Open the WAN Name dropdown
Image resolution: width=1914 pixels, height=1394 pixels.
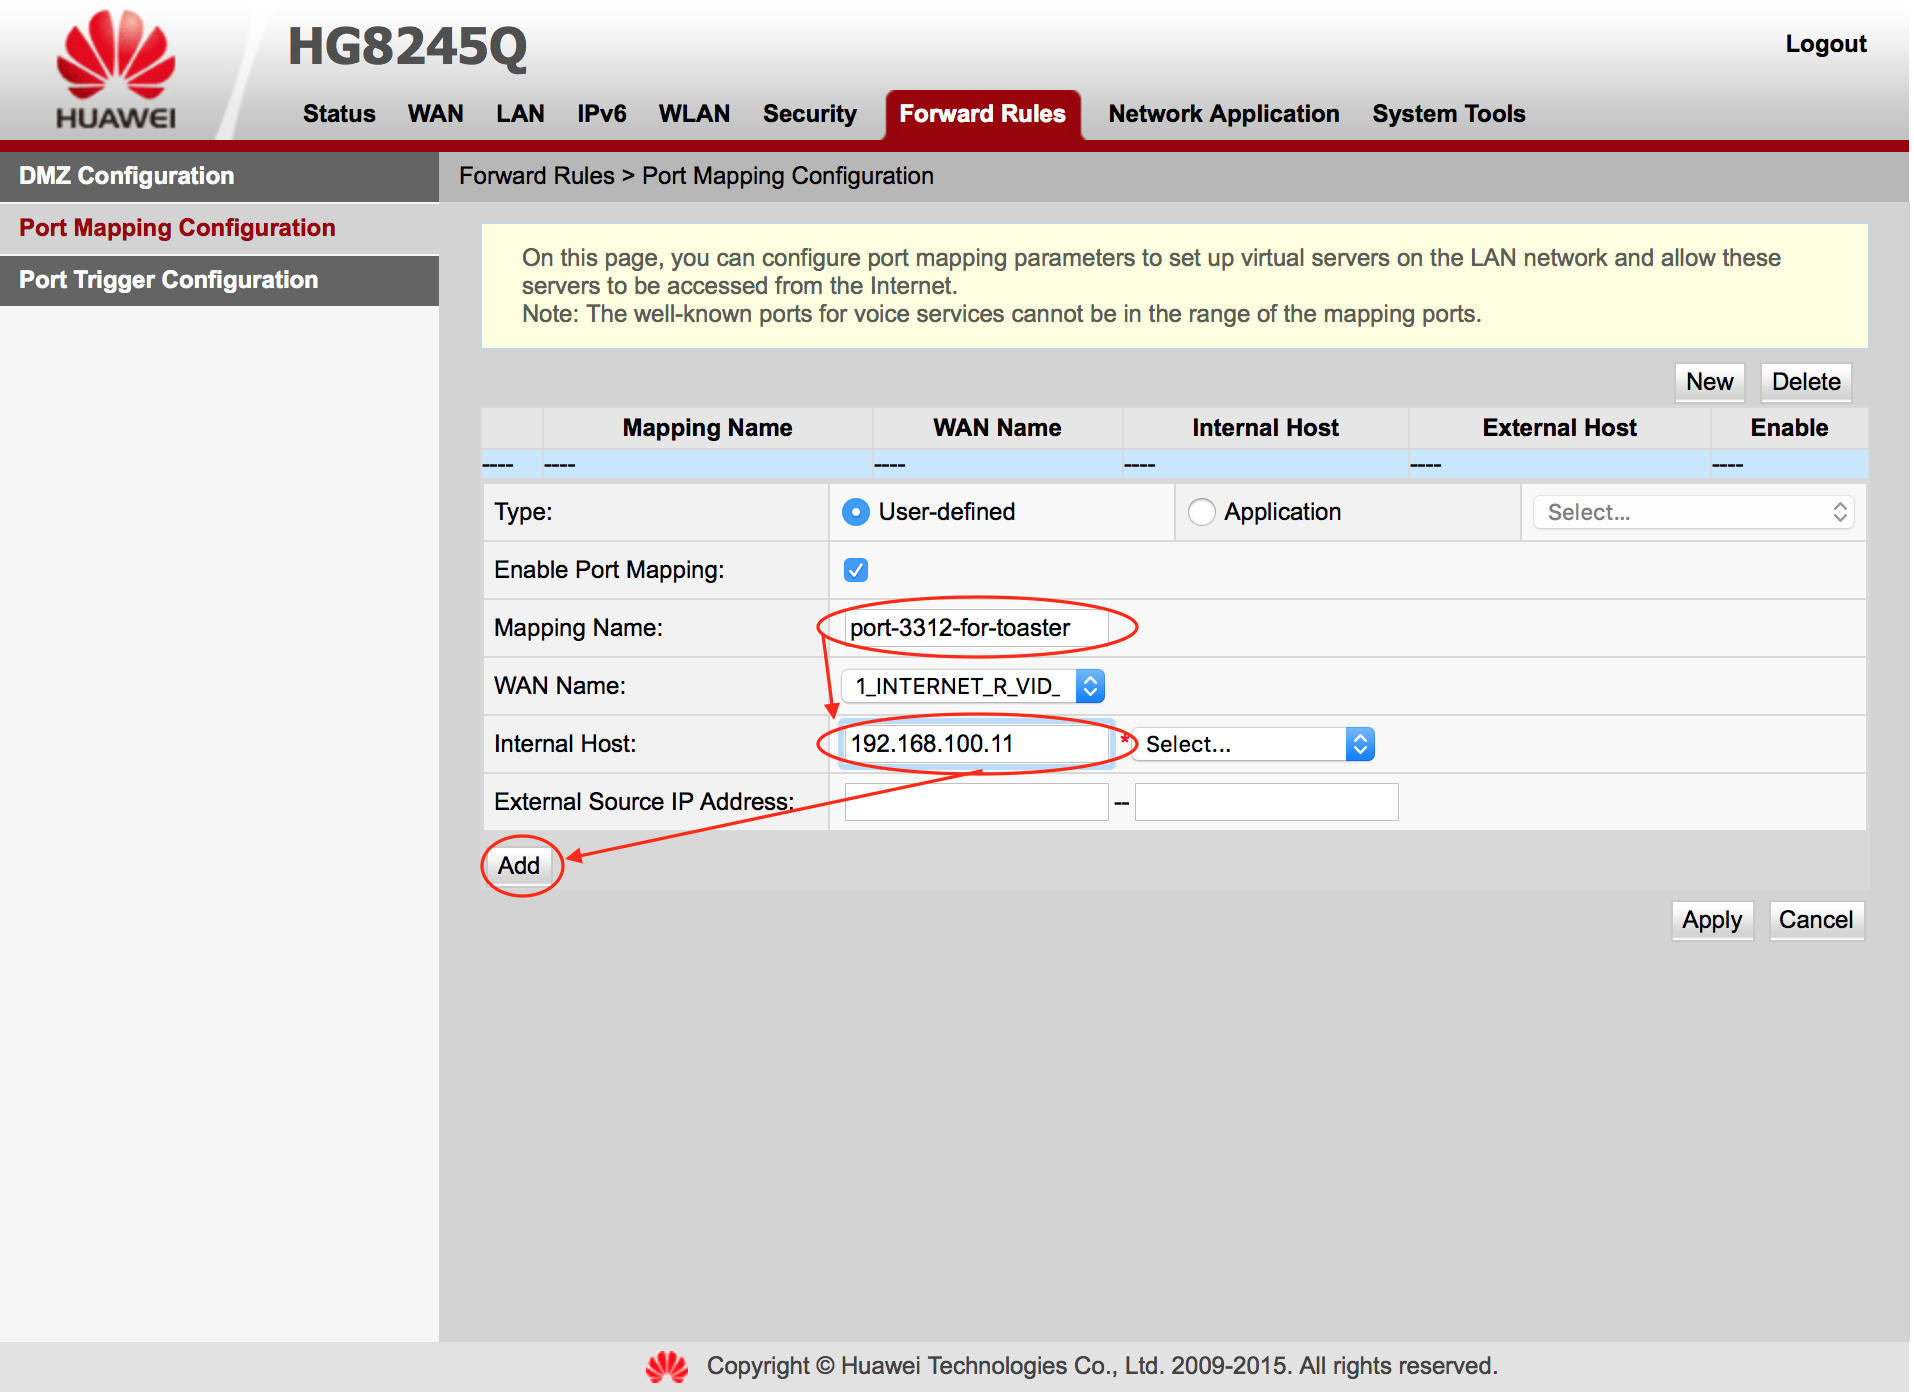click(972, 686)
